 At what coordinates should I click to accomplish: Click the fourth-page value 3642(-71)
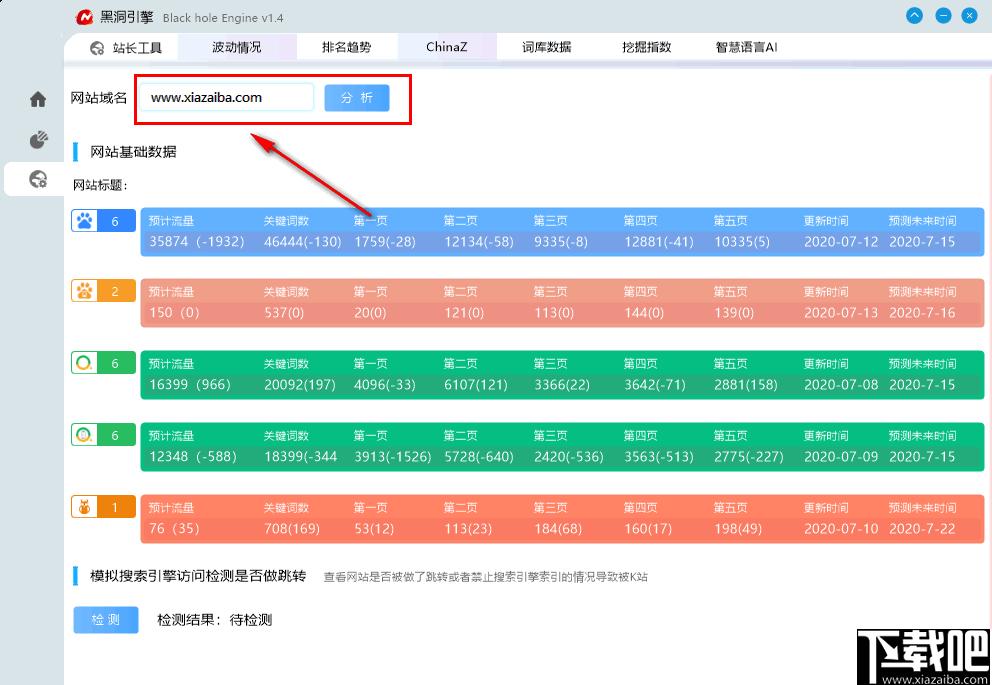click(x=655, y=385)
